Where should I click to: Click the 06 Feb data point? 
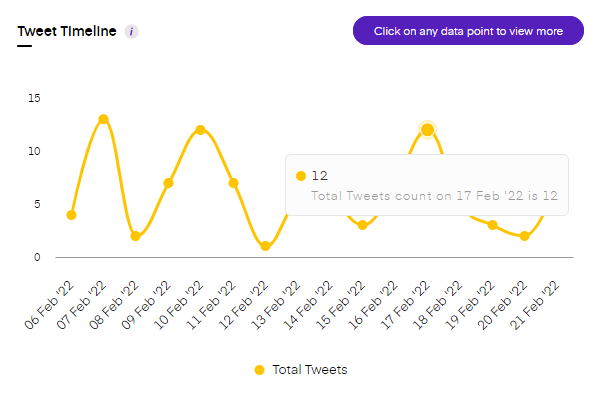[71, 215]
